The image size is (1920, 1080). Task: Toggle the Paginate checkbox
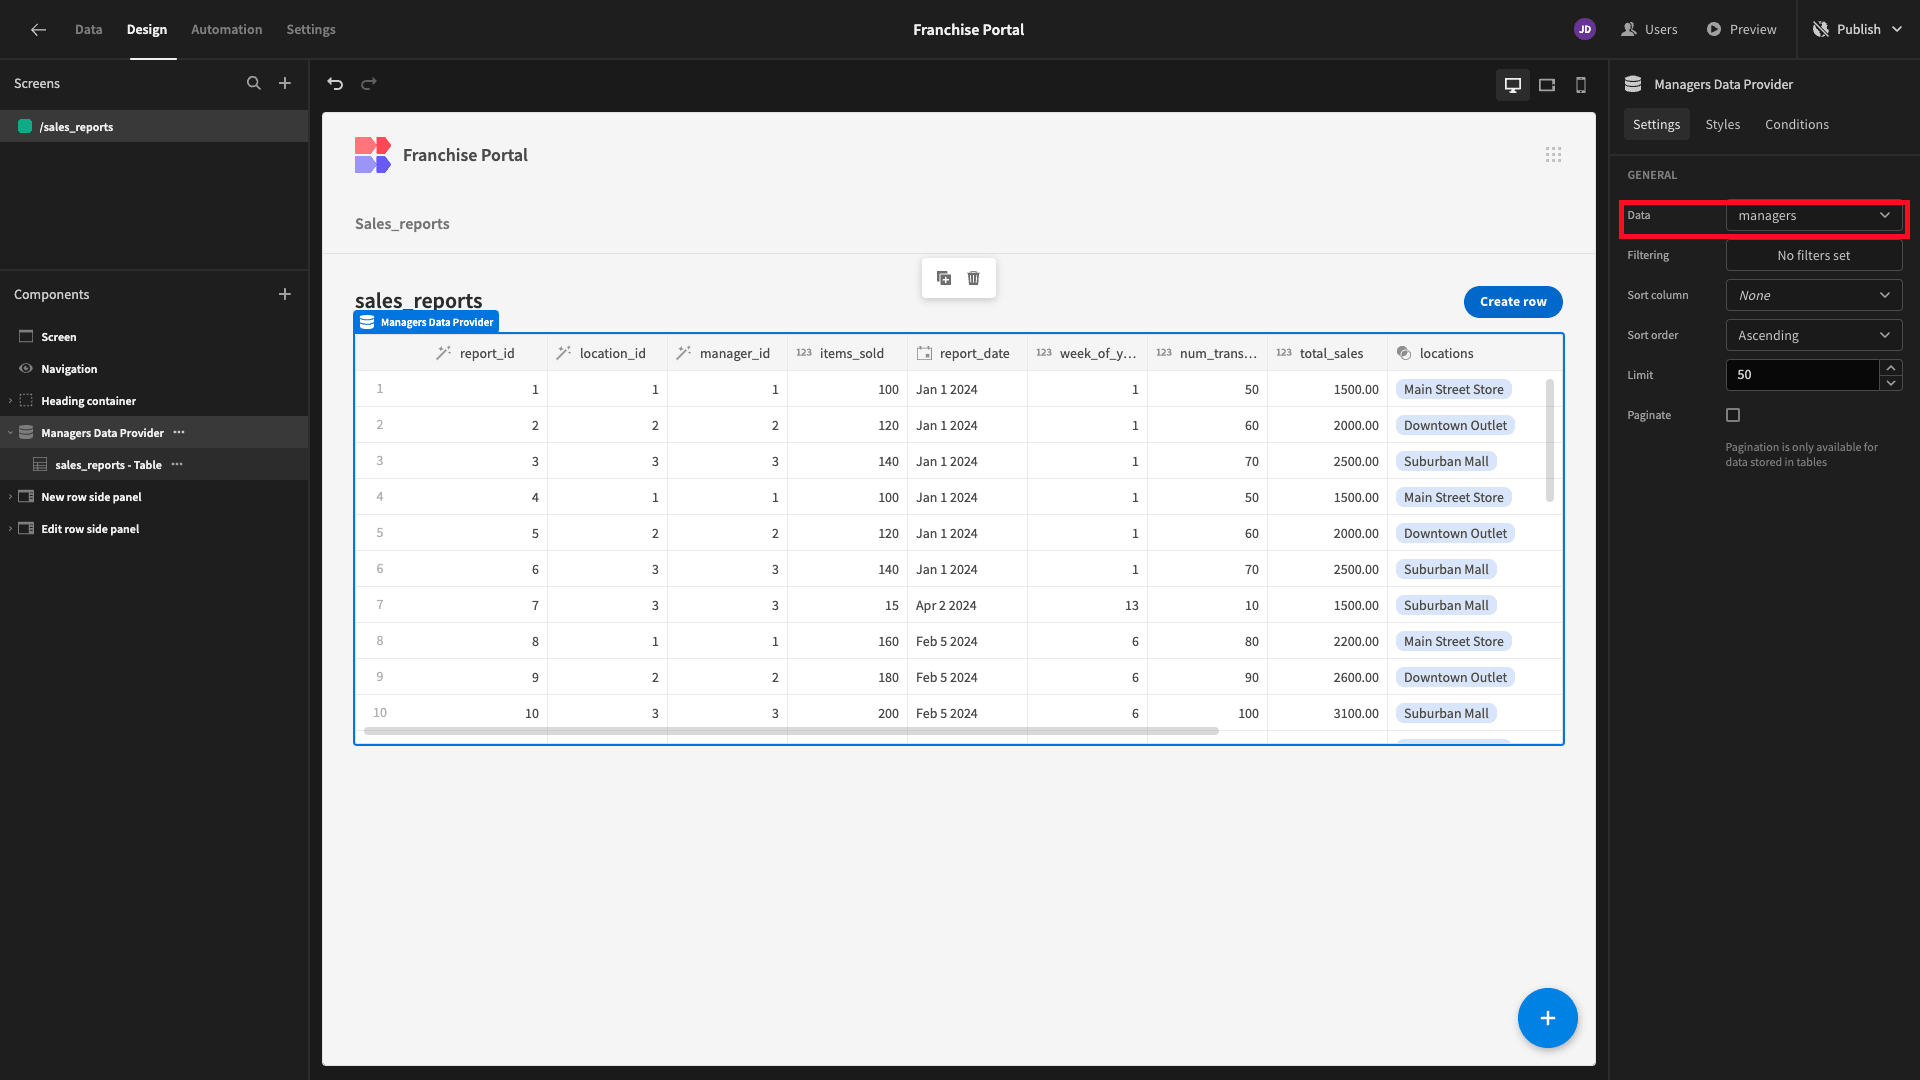pos(1733,415)
